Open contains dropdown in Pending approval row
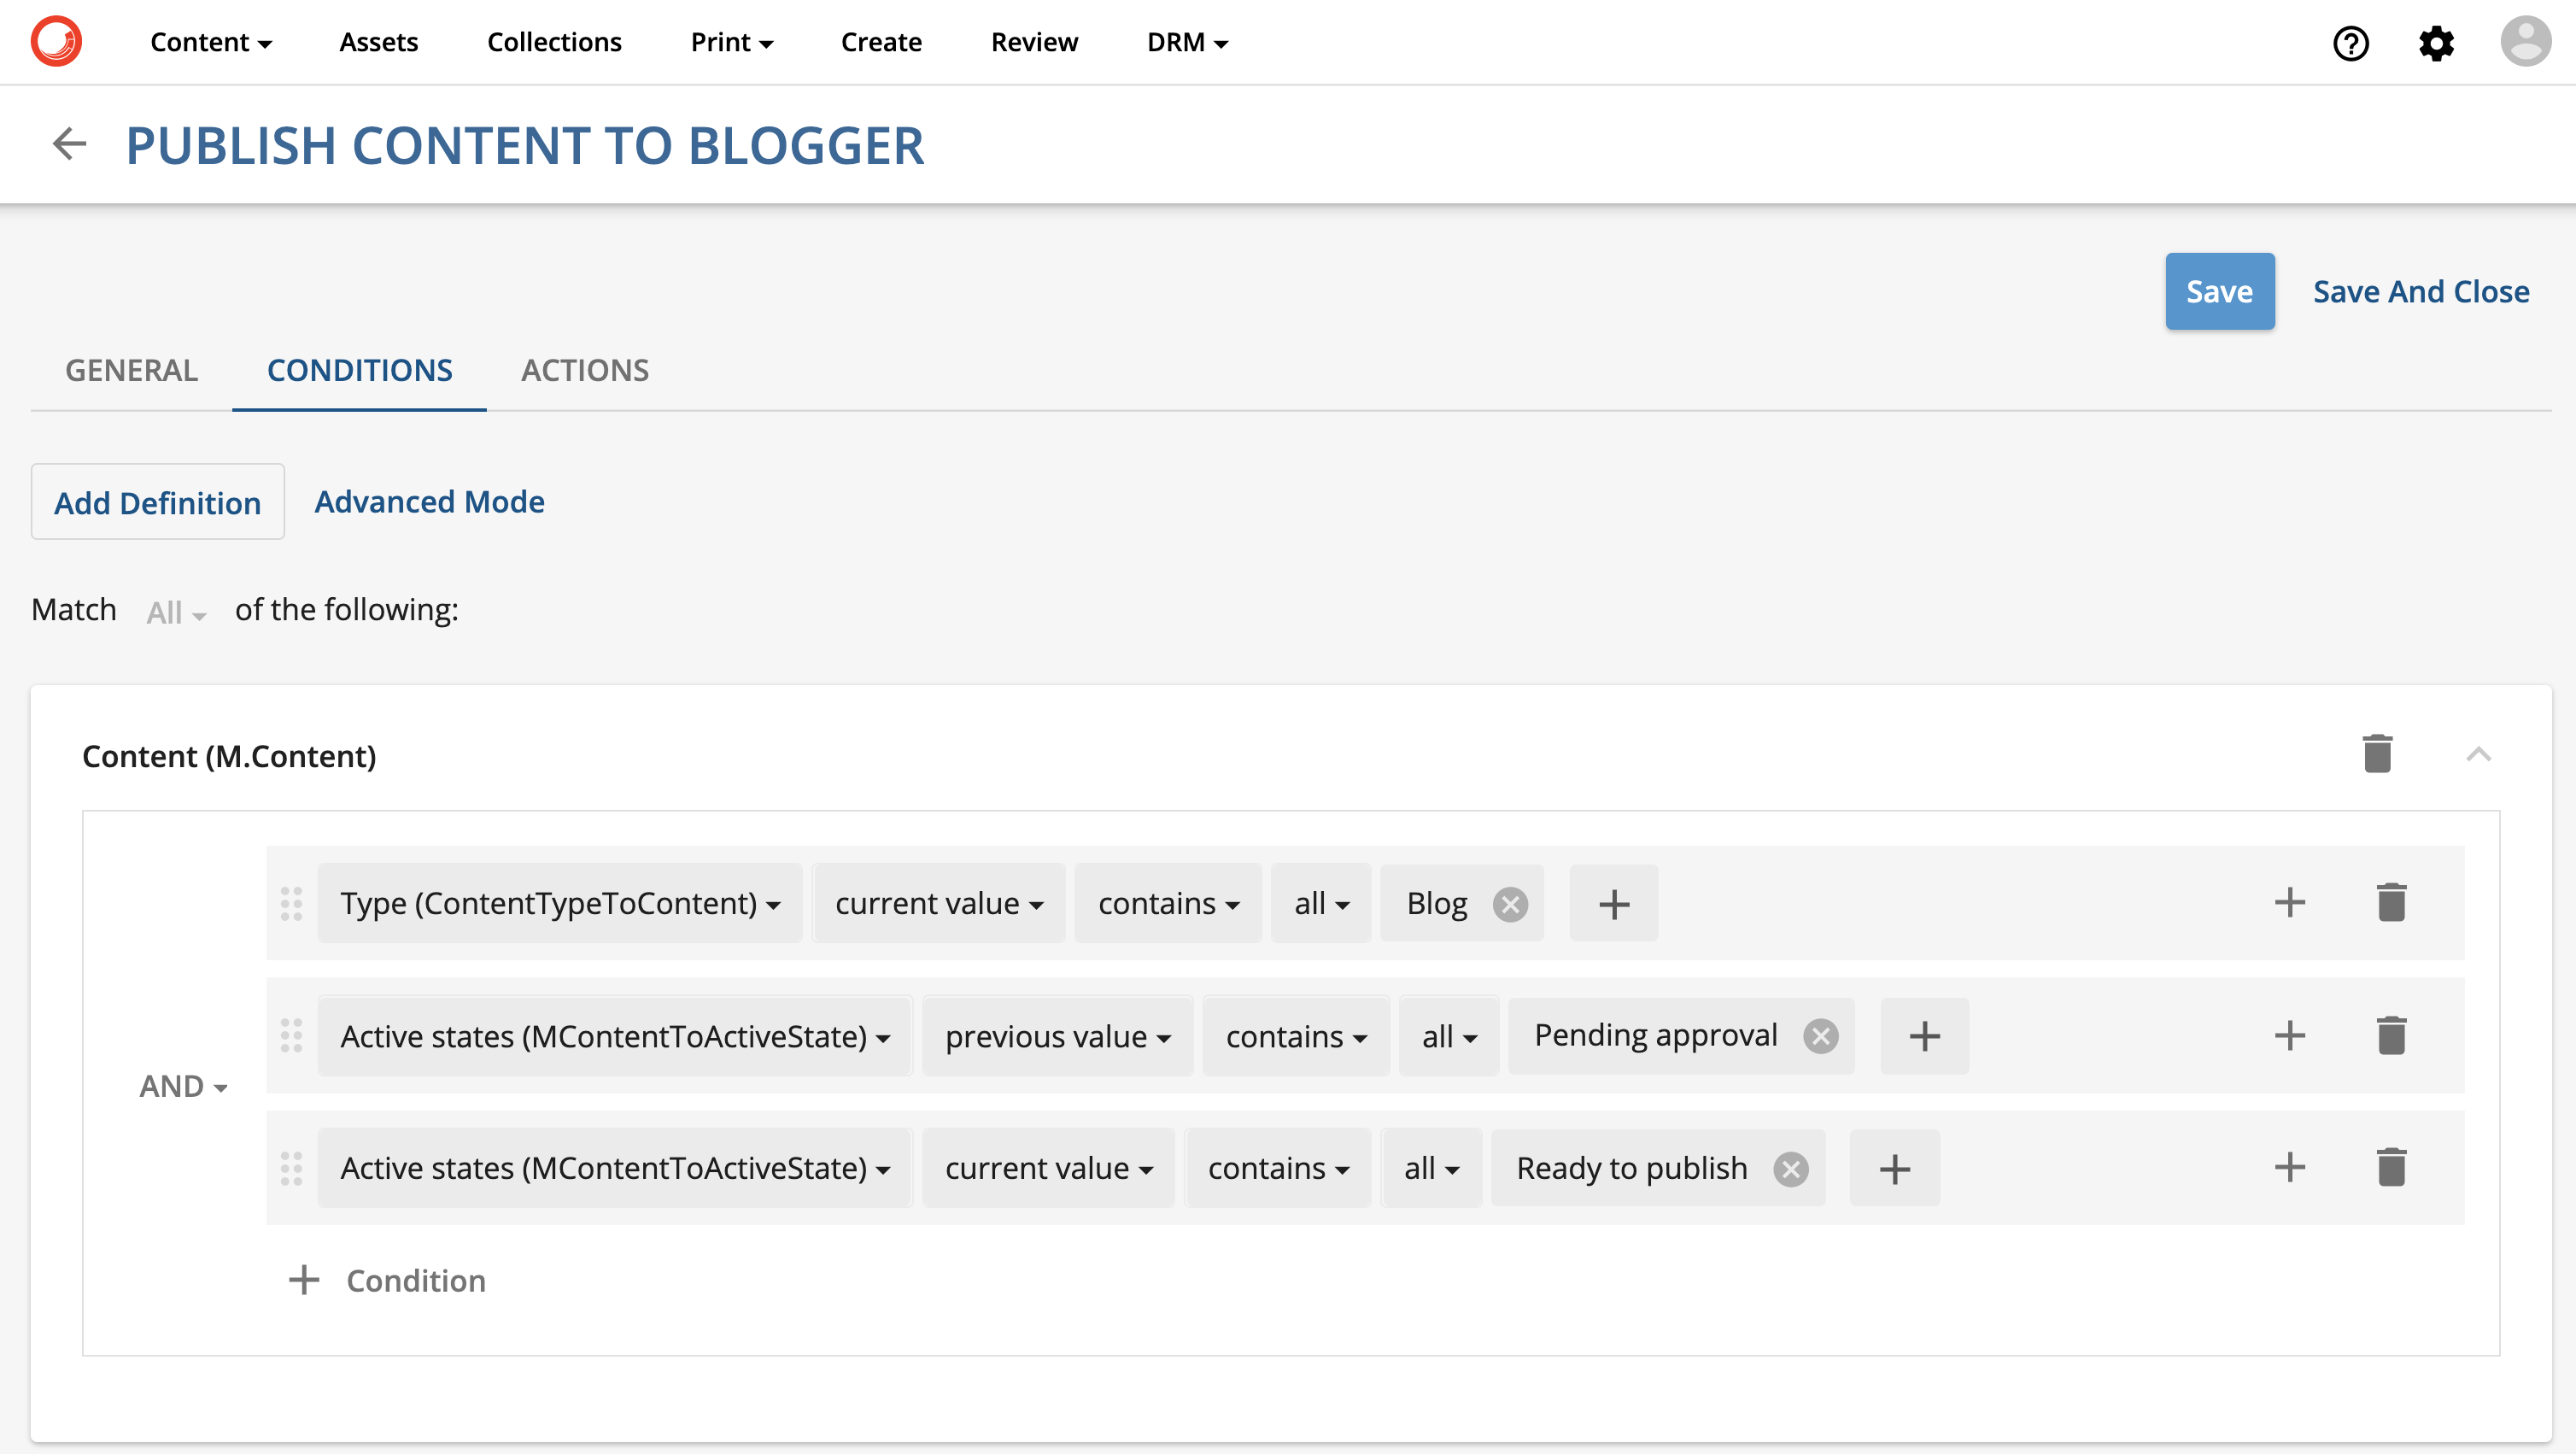The width and height of the screenshot is (2576, 1454). 1296,1036
